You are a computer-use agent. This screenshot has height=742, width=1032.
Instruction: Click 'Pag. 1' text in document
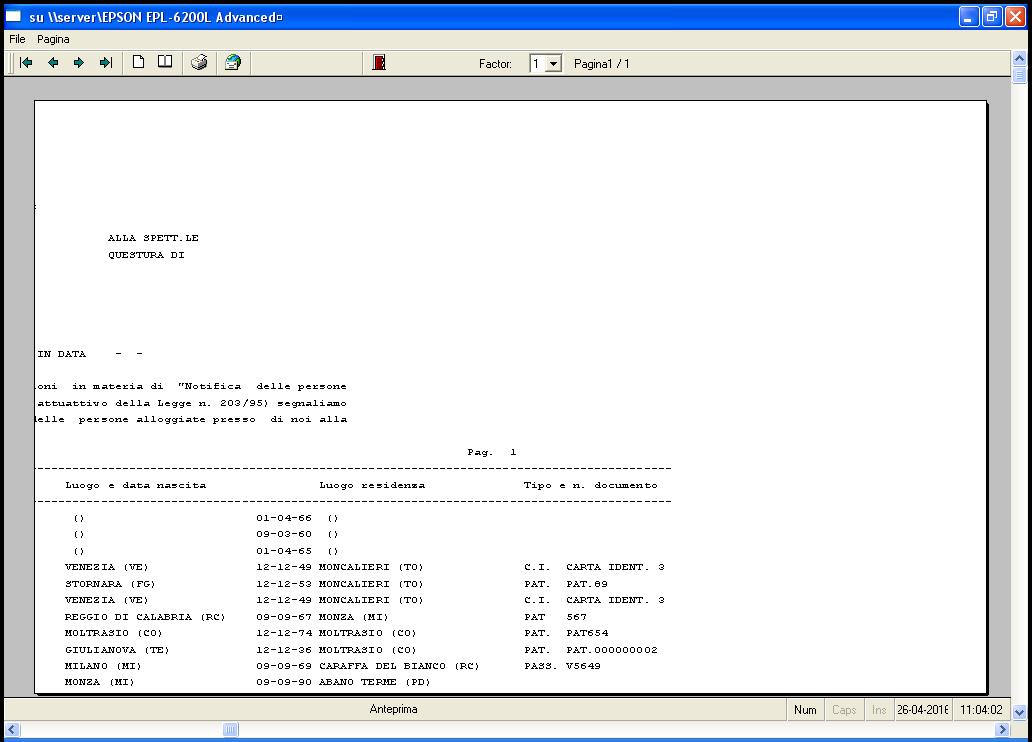pos(492,452)
